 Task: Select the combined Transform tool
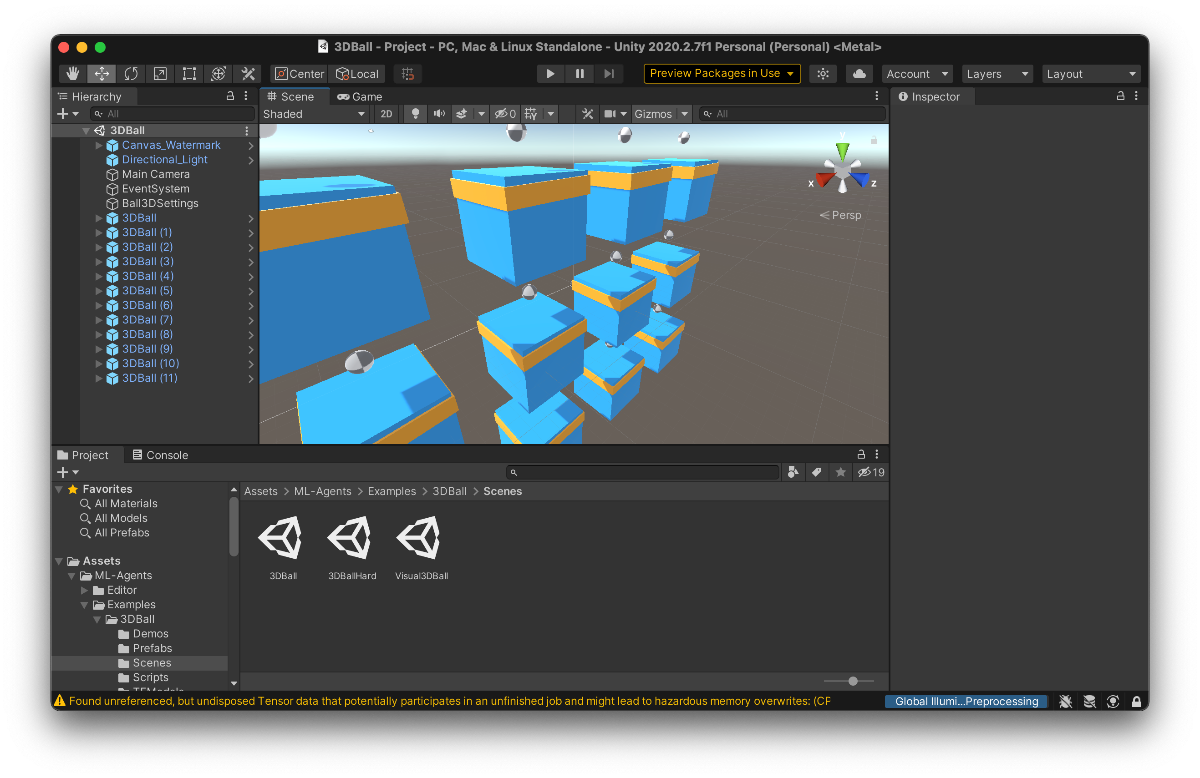tap(218, 74)
